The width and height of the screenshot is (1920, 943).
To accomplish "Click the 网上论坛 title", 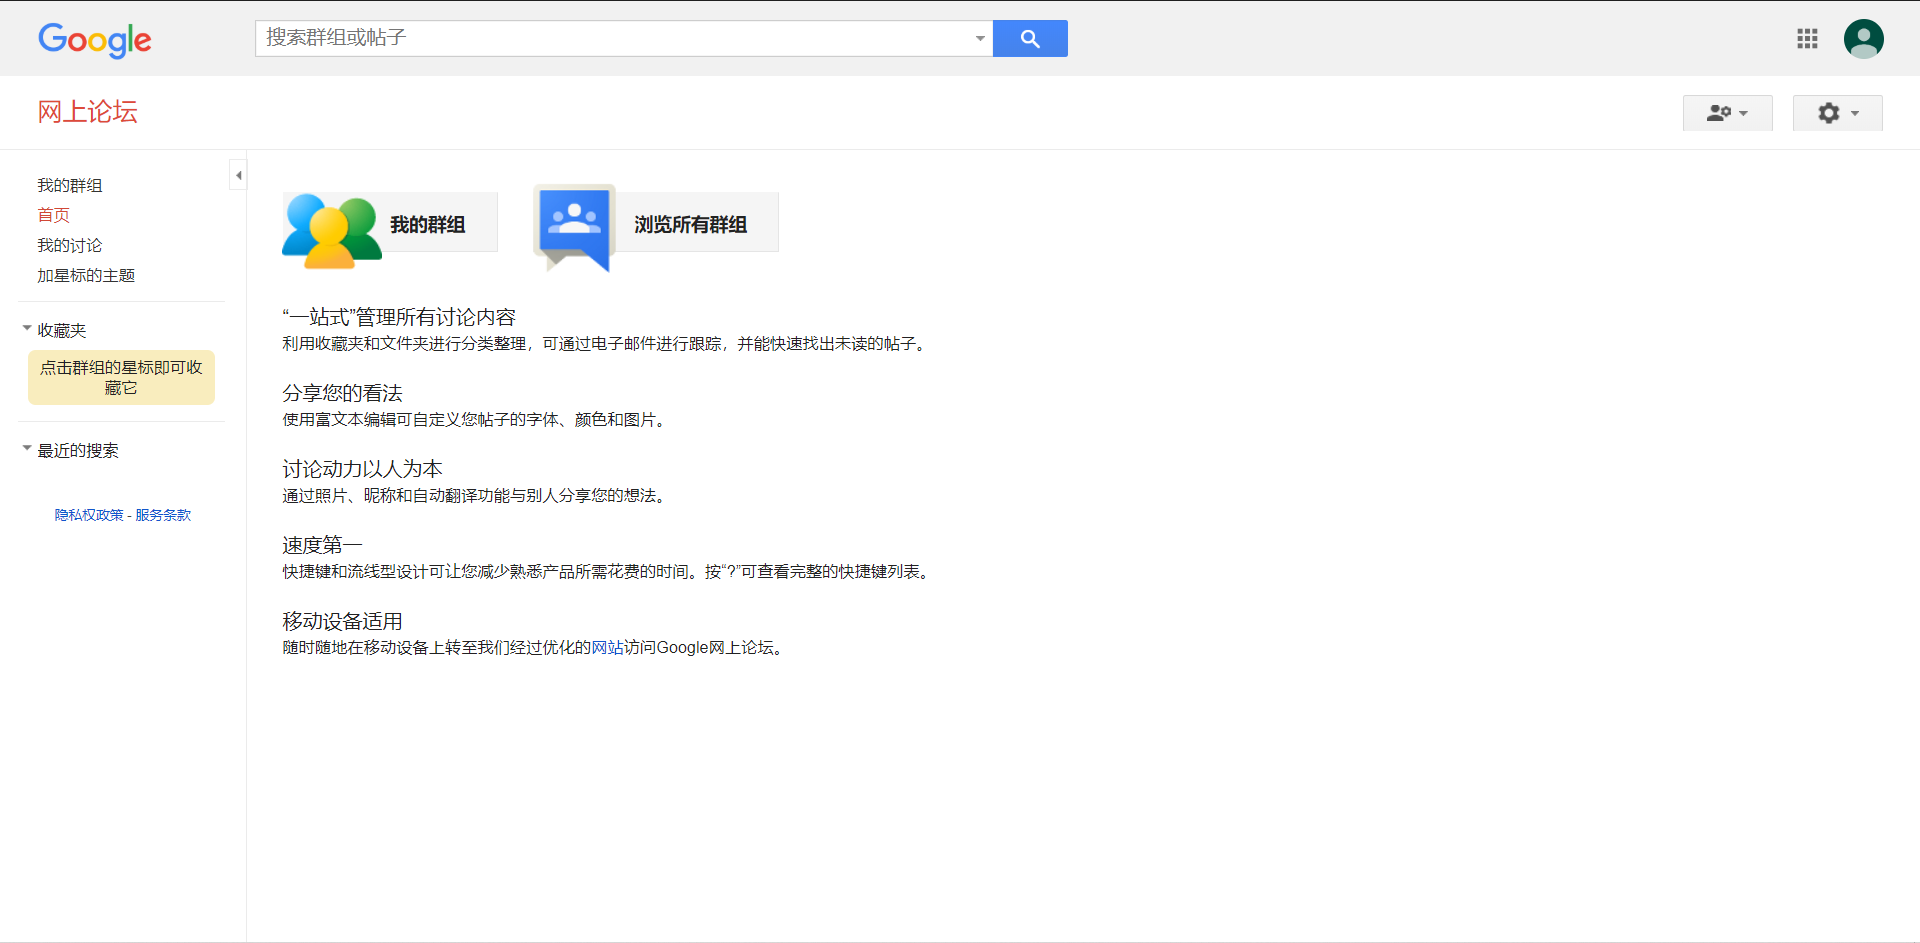I will tap(88, 112).
